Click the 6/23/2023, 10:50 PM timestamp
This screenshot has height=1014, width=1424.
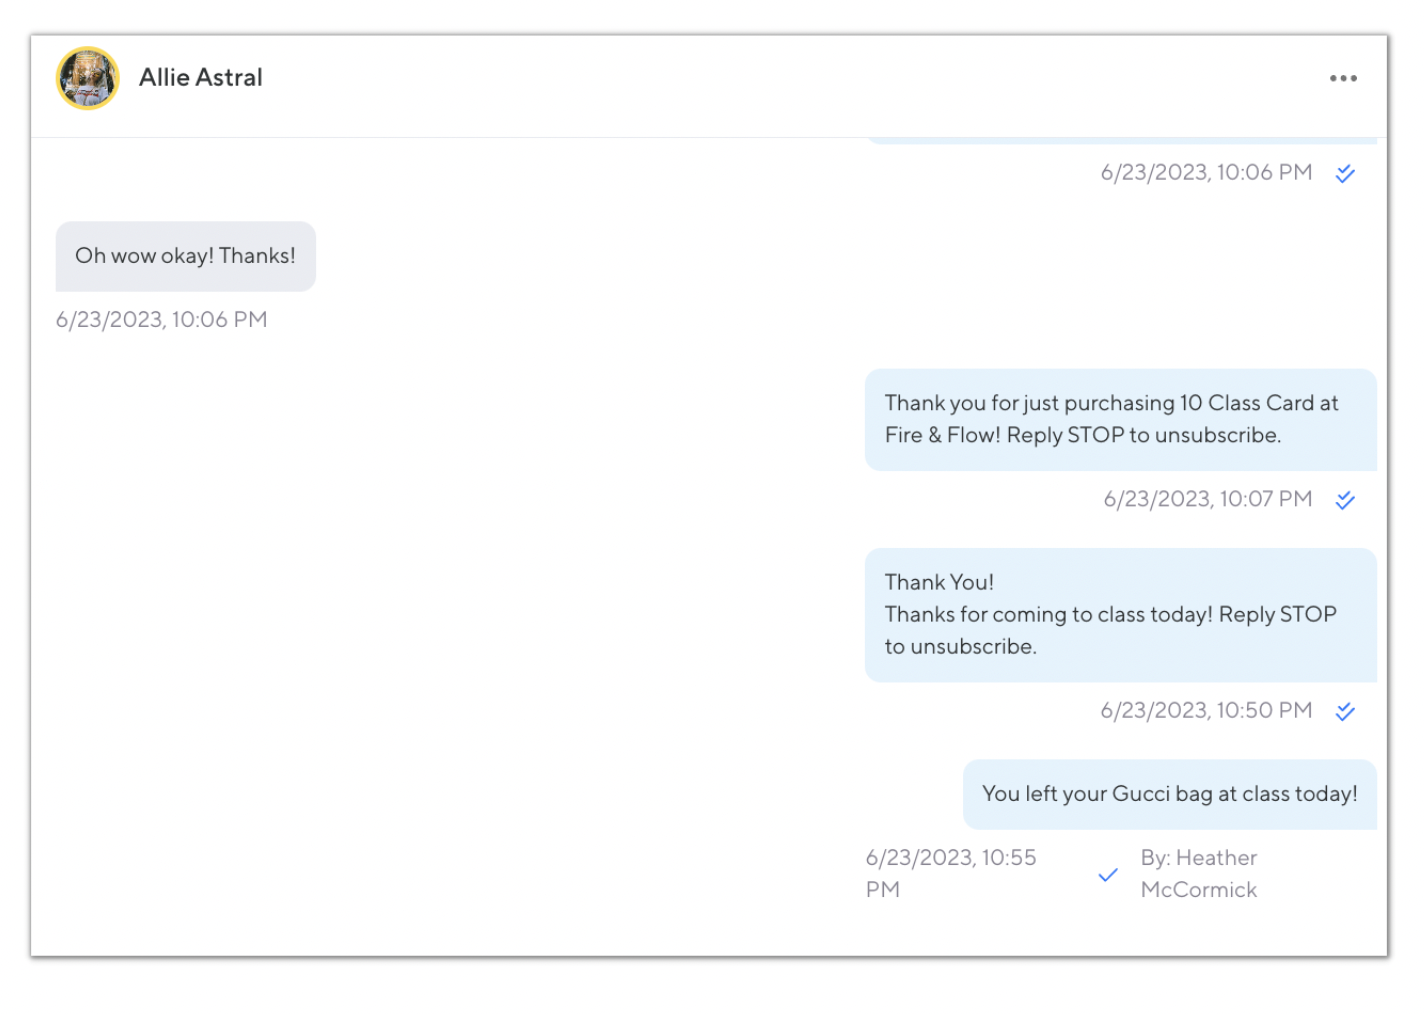[x=1206, y=711]
